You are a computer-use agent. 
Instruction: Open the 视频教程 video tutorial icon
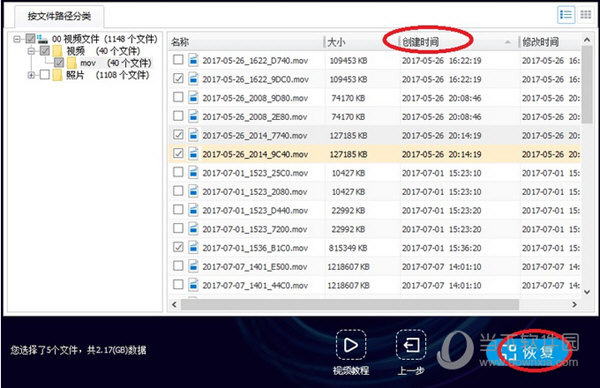(x=351, y=345)
